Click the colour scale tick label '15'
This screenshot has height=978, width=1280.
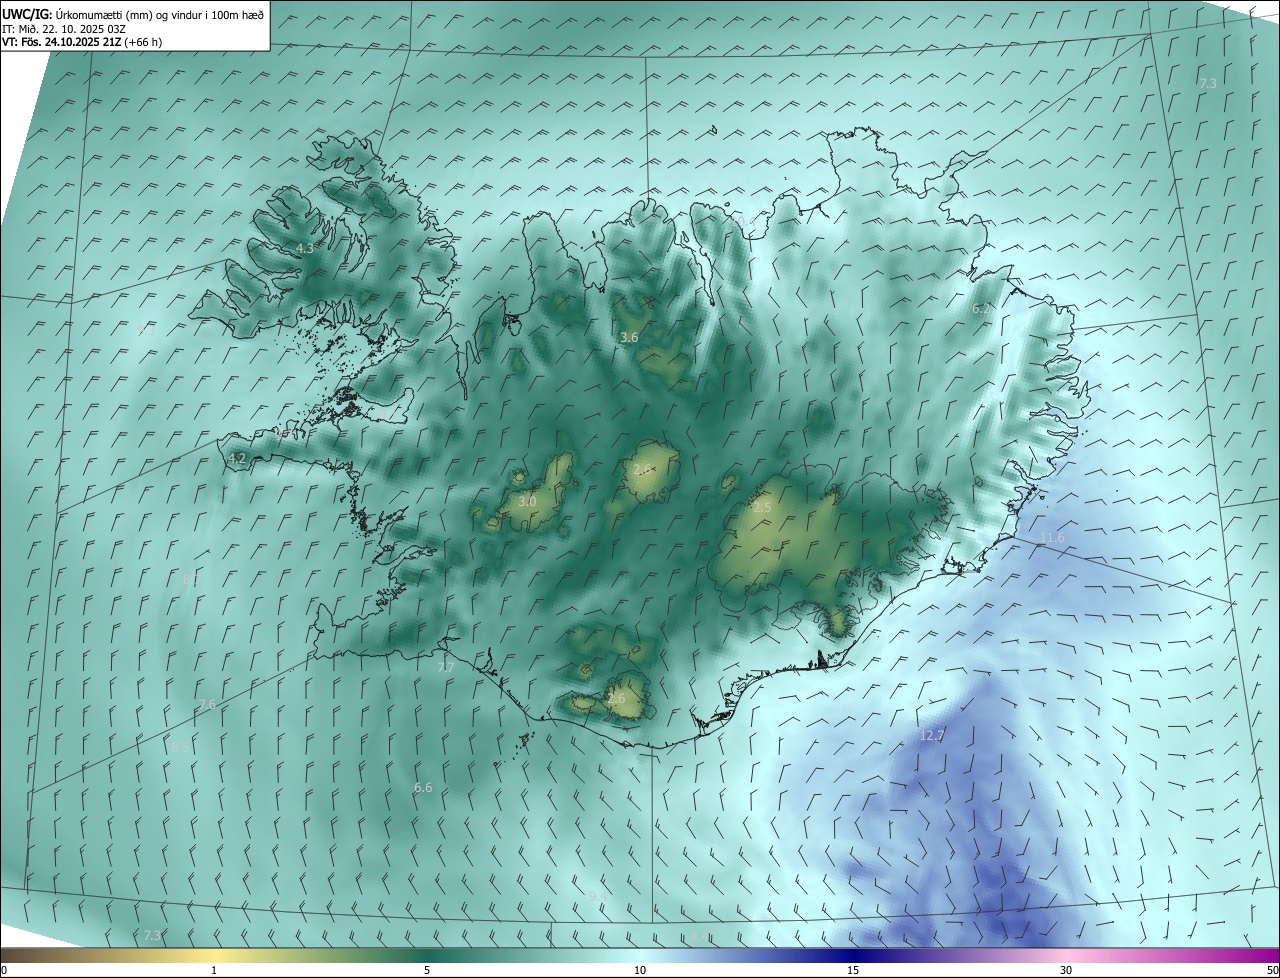[853, 970]
